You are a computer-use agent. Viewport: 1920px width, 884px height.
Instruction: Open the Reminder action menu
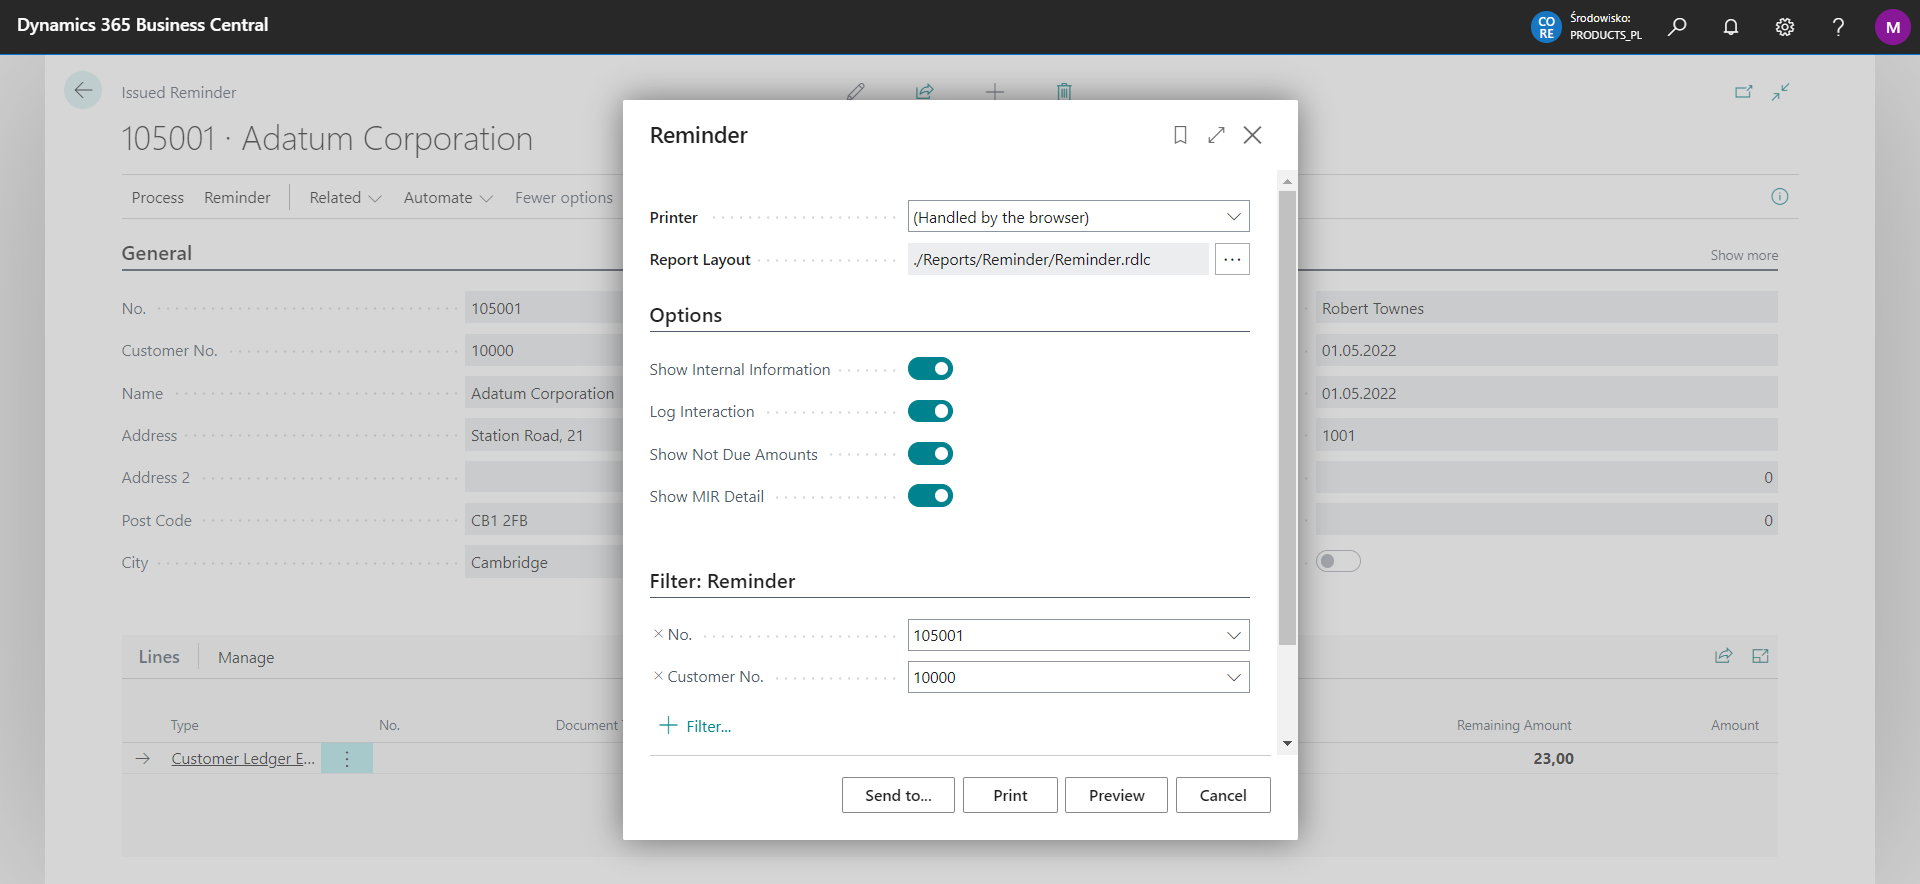click(x=237, y=198)
